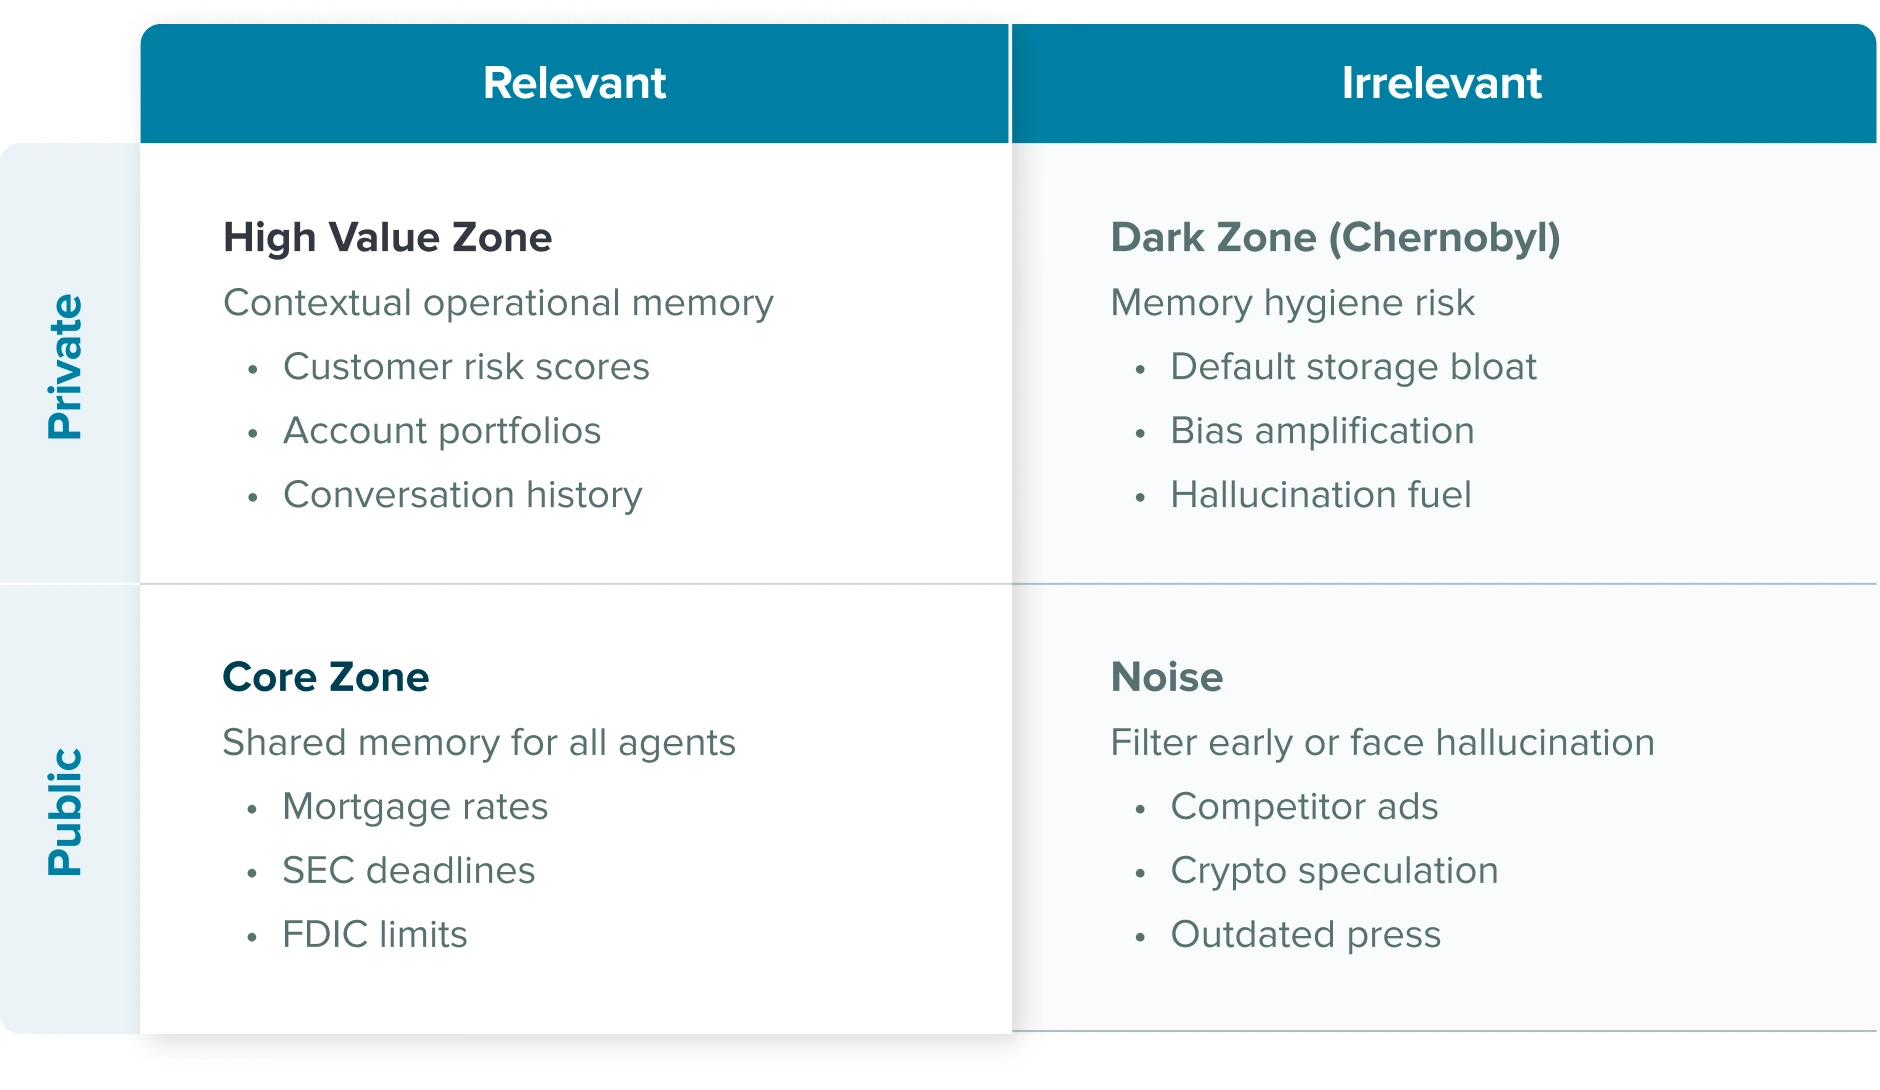Click the Default storage bloat item
The image size is (1880, 1090).
[x=1353, y=367]
